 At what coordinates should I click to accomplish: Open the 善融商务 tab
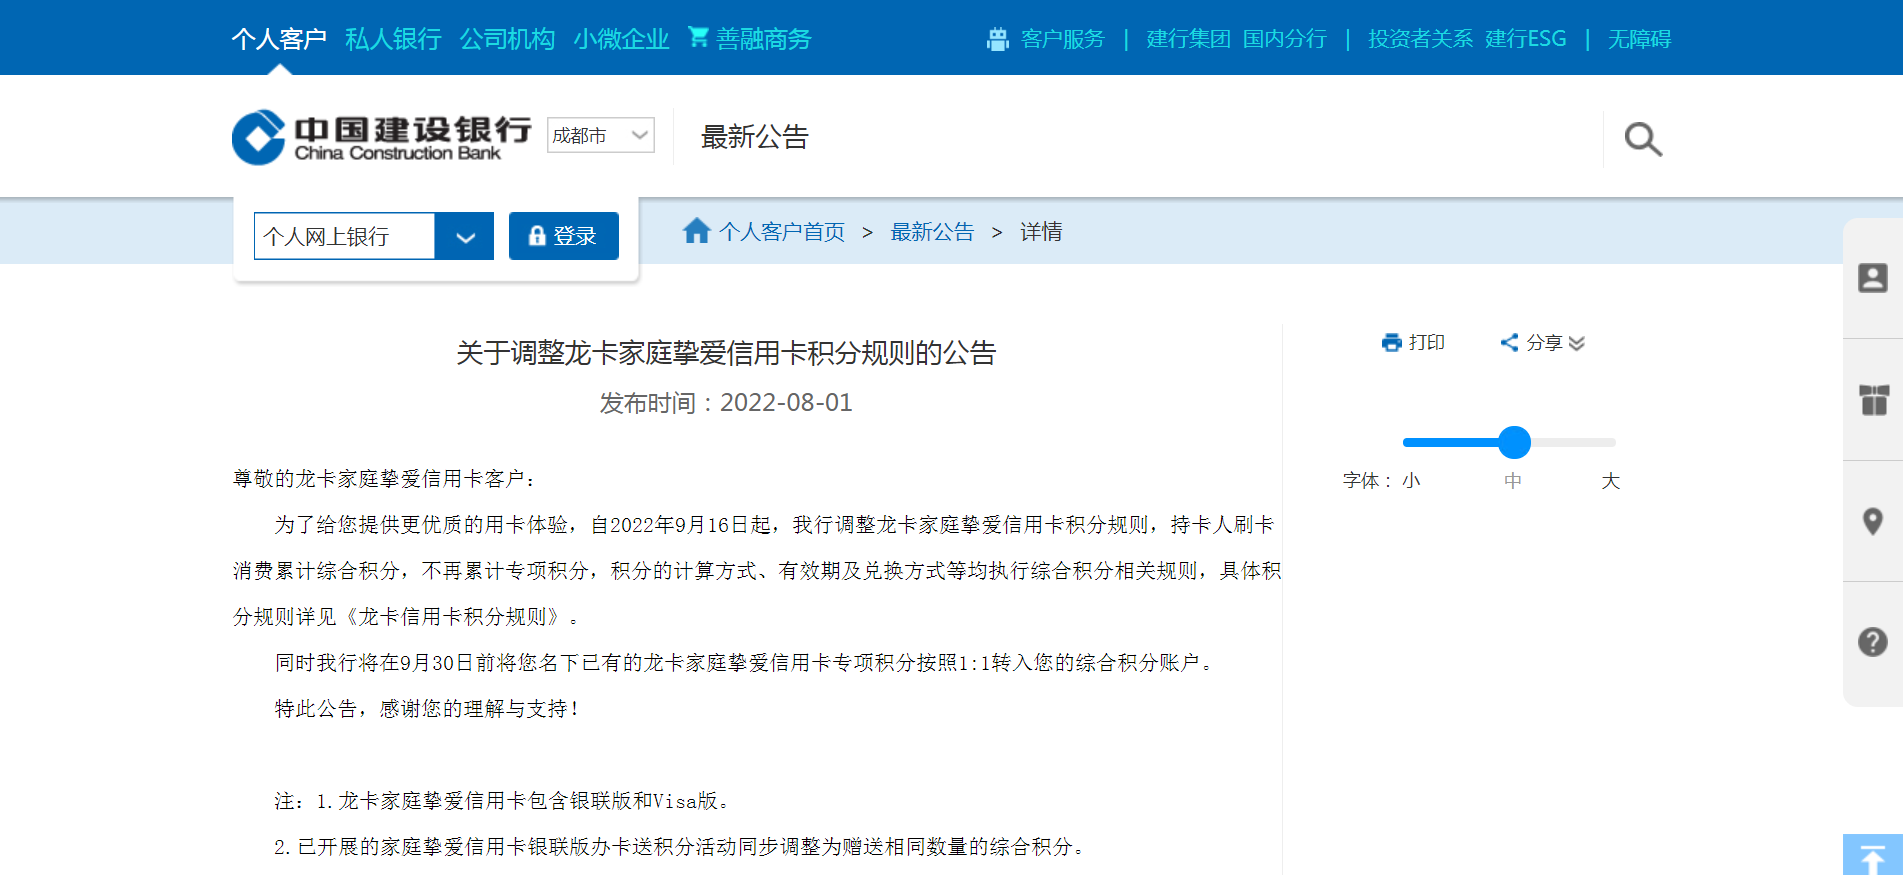coord(764,39)
